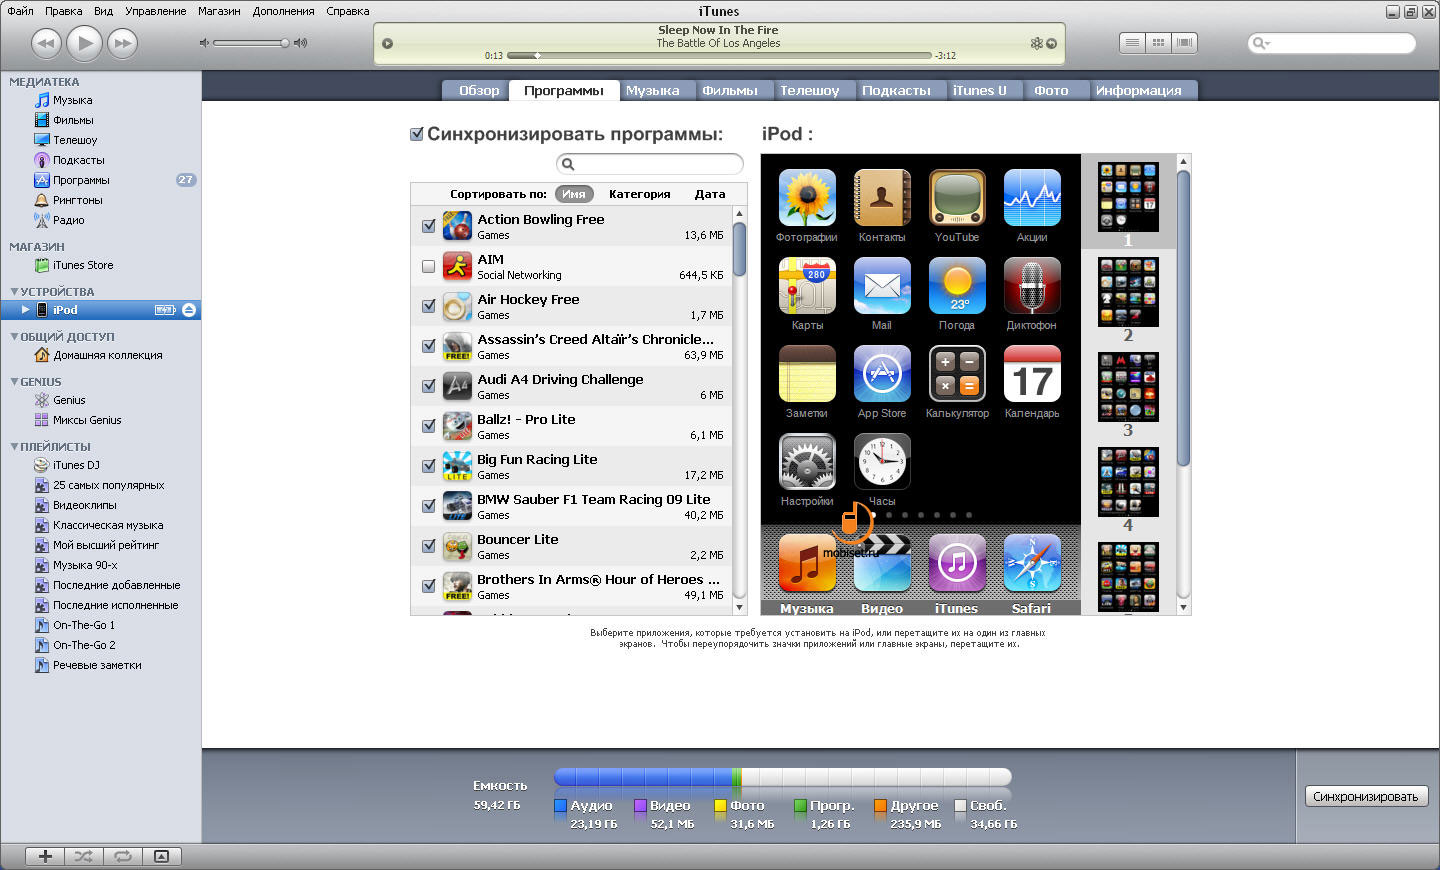Click the Музыка icon in the dock

click(807, 563)
